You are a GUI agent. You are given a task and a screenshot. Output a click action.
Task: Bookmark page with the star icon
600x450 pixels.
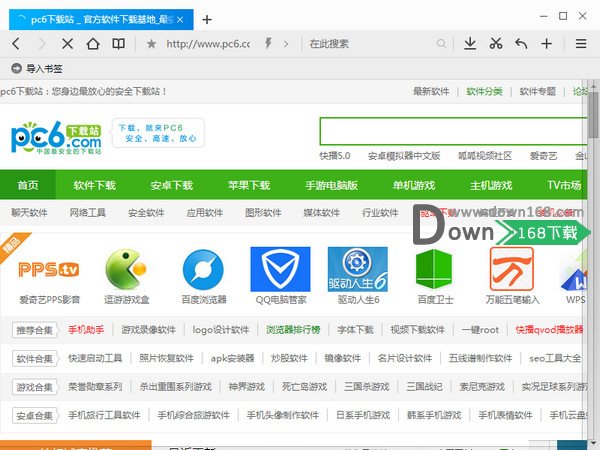point(151,44)
